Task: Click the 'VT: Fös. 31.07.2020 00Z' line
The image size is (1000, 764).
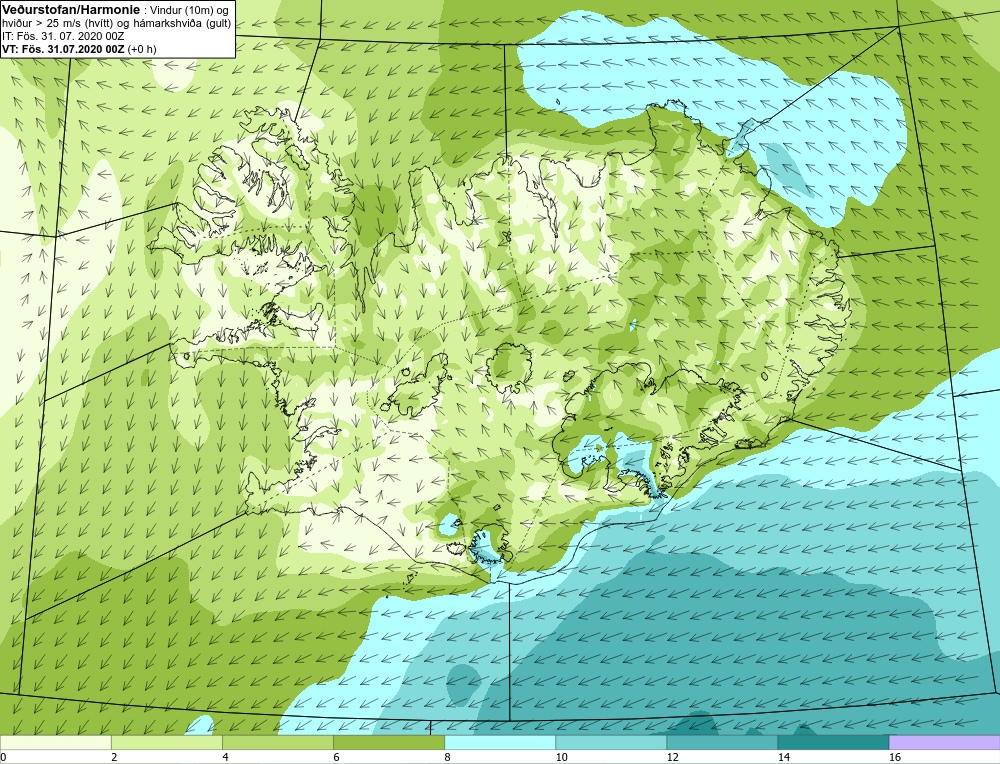Action: (63, 49)
